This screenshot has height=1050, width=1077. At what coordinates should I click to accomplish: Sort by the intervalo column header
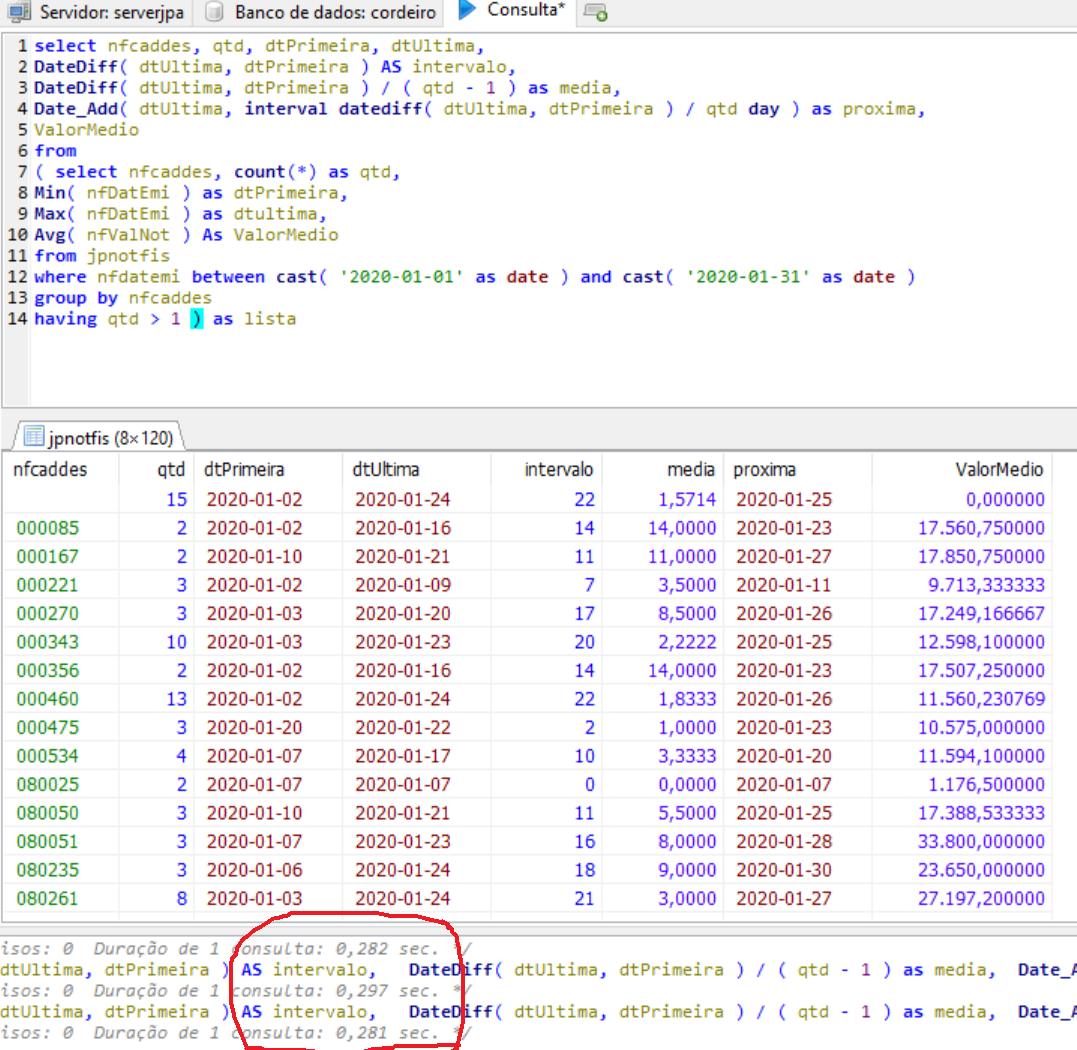coord(559,469)
